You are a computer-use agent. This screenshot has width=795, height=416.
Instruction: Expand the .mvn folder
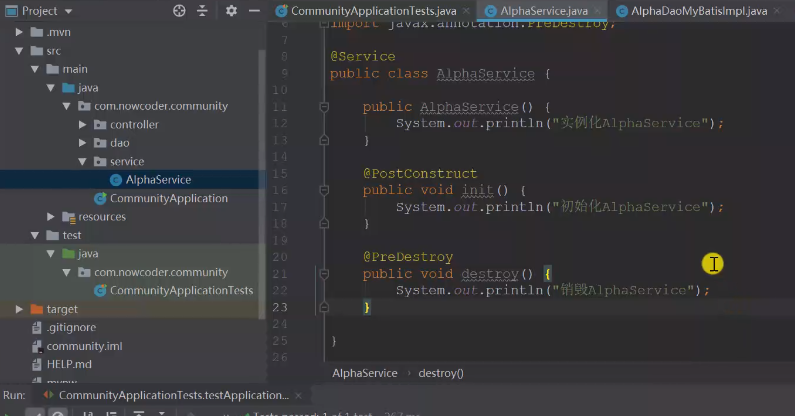coord(19,32)
